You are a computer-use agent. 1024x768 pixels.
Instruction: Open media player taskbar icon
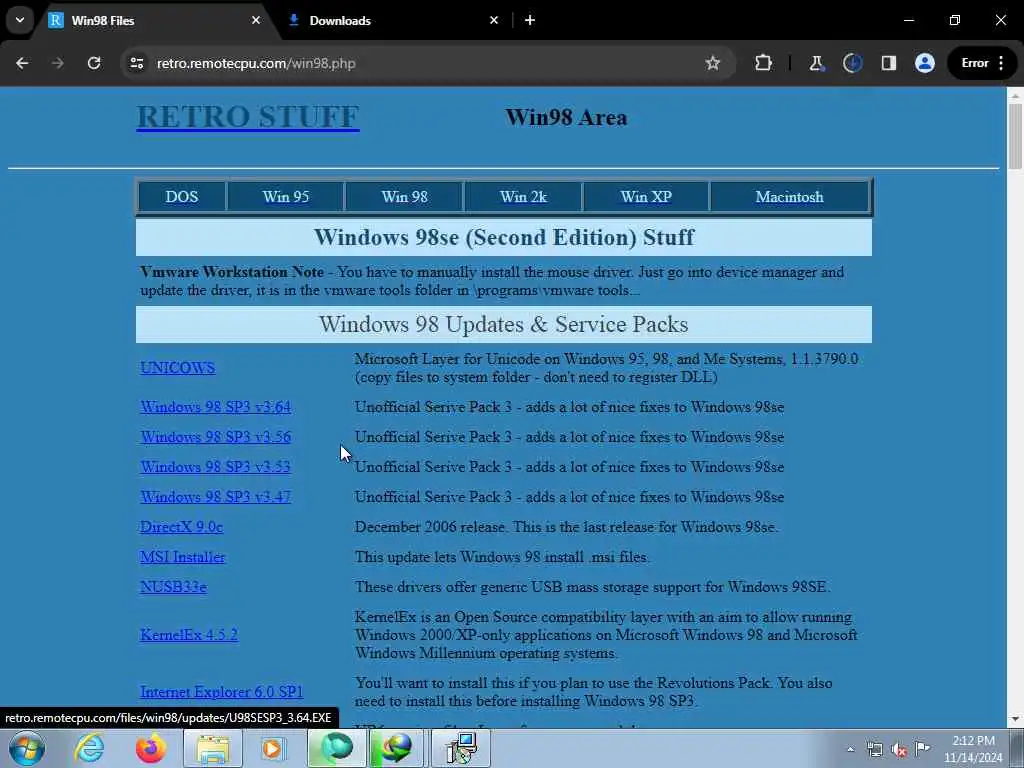(273, 748)
